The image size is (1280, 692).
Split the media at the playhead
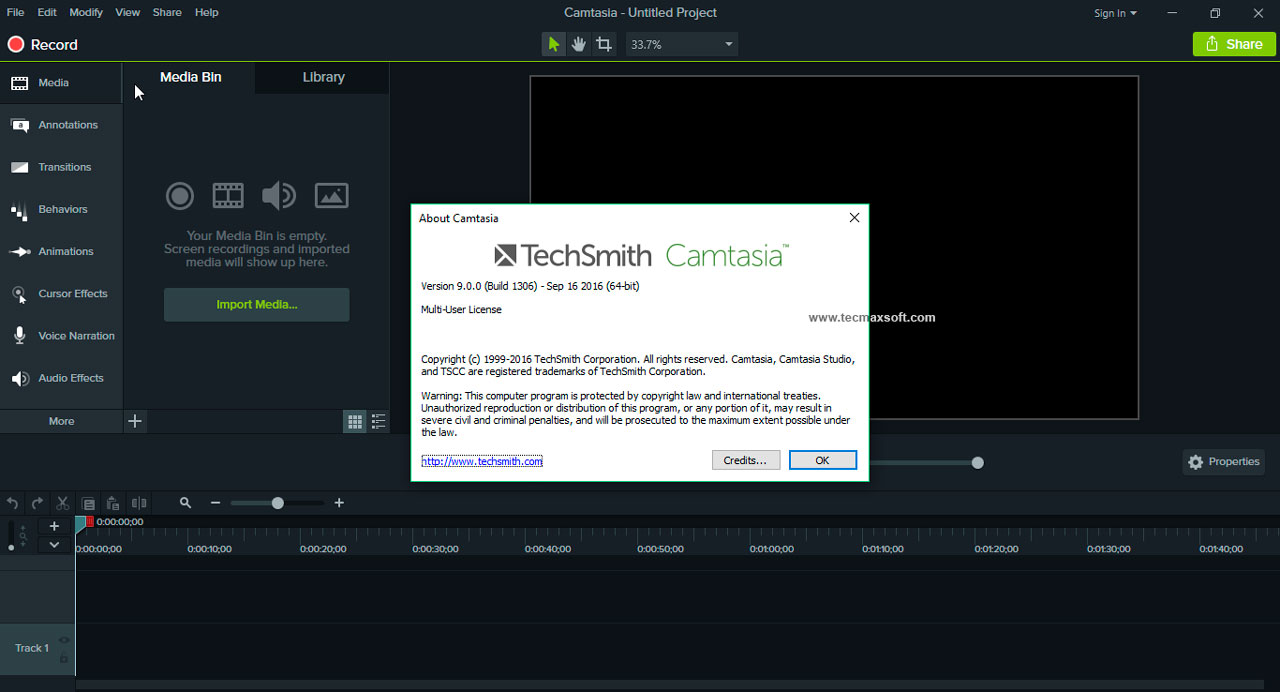139,502
